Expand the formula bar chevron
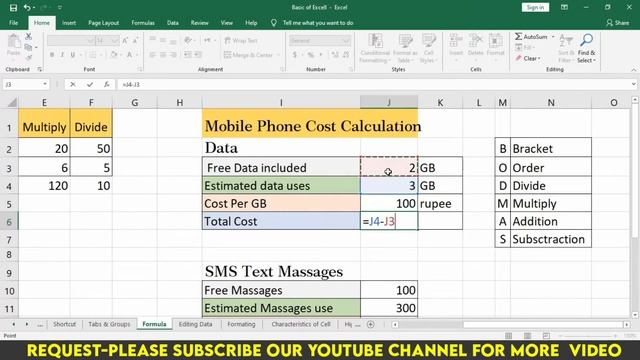 (x=633, y=84)
